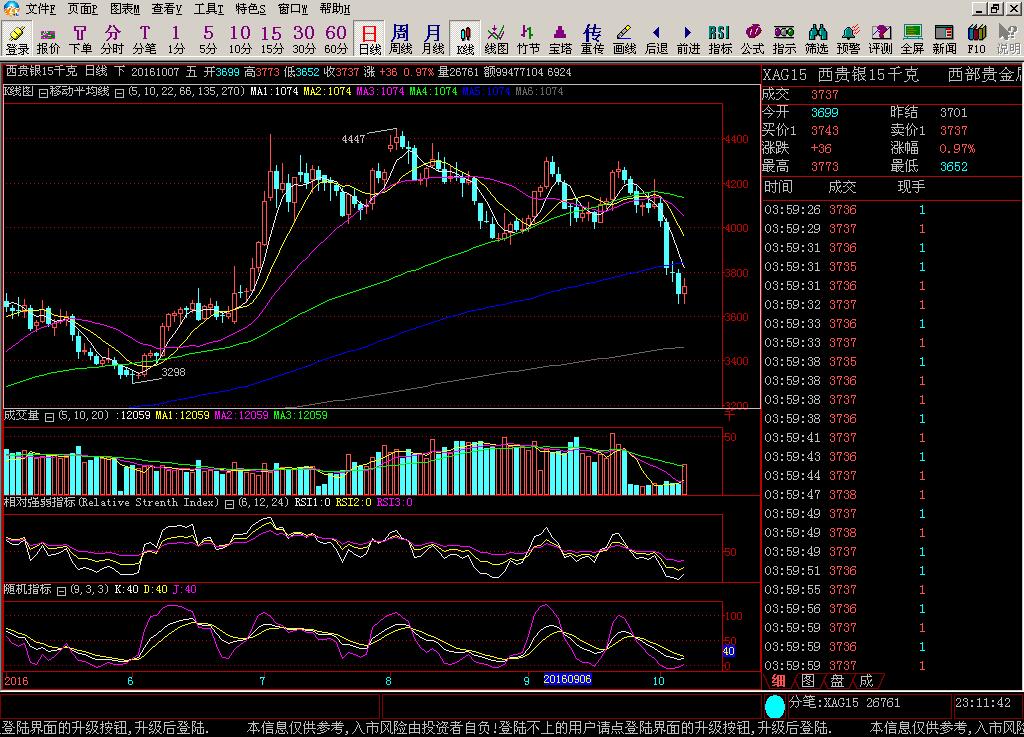Open the 报价 quotes view
Image resolution: width=1024 pixels, height=737 pixels.
click(x=48, y=39)
